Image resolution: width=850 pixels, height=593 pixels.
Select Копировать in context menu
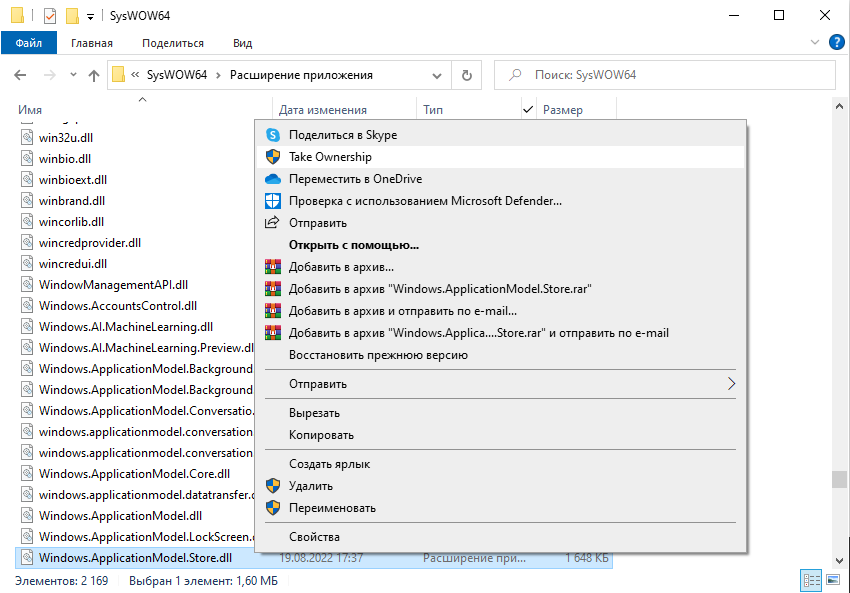click(x=500, y=435)
